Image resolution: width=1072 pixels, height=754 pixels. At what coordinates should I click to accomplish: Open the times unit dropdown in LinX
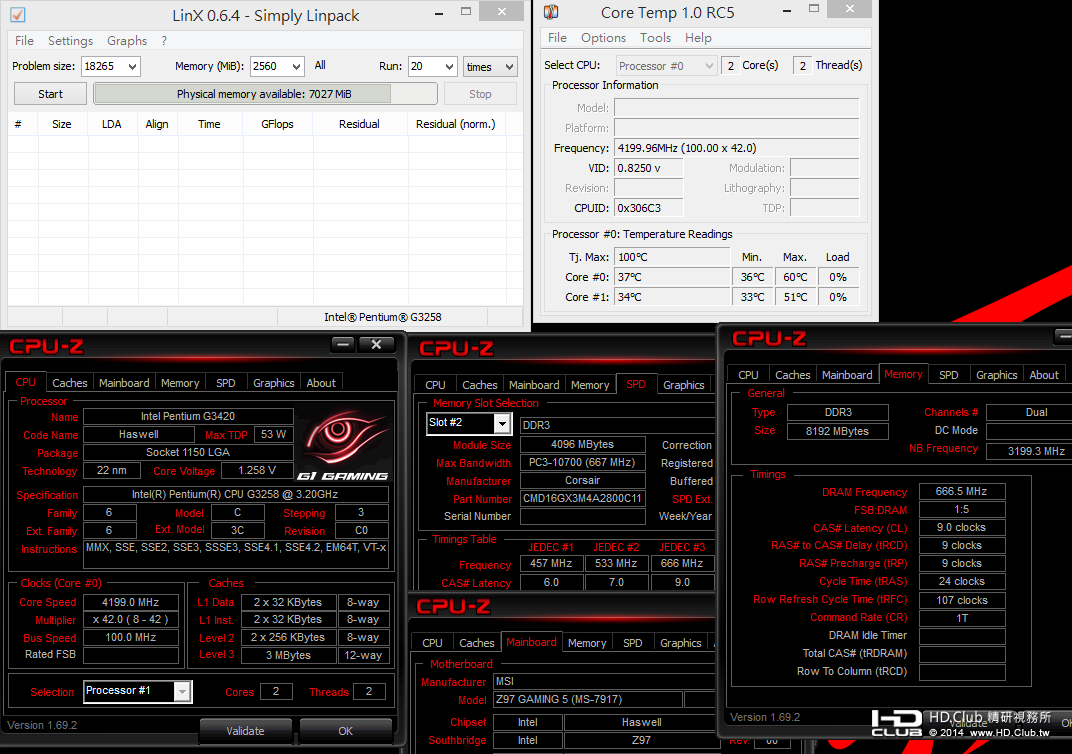509,67
